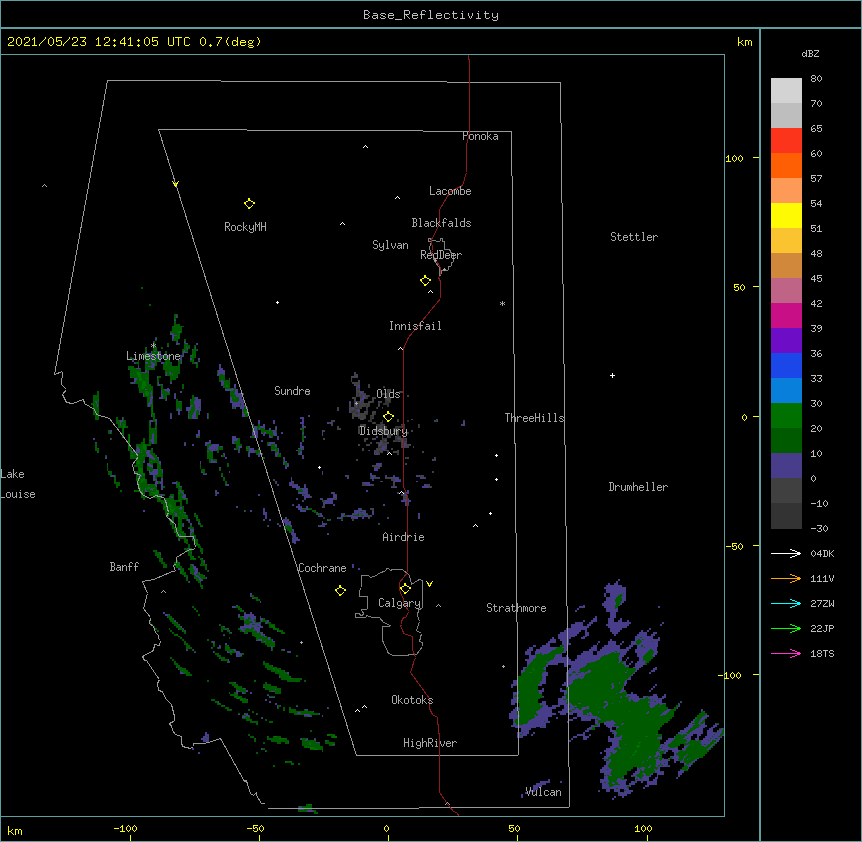Viewport: 862px width, 842px height.
Task: Click the yellow diamond marker beside Olds
Action: point(388,417)
